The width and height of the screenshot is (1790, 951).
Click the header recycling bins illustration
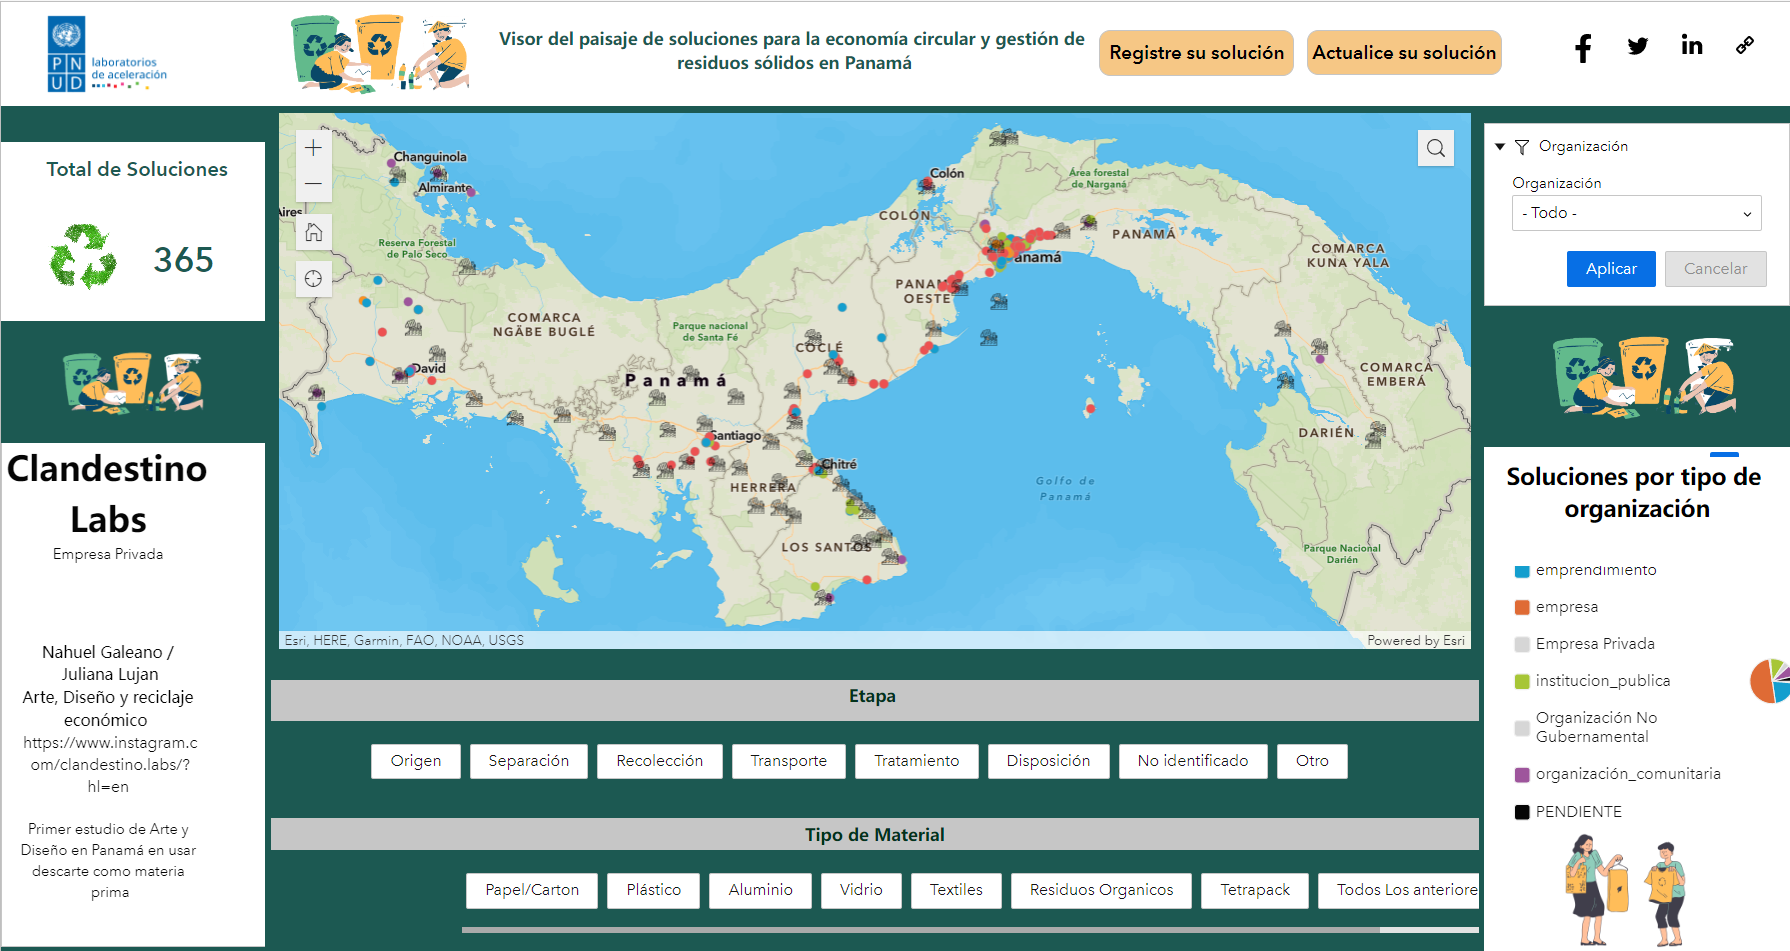pyautogui.click(x=380, y=54)
